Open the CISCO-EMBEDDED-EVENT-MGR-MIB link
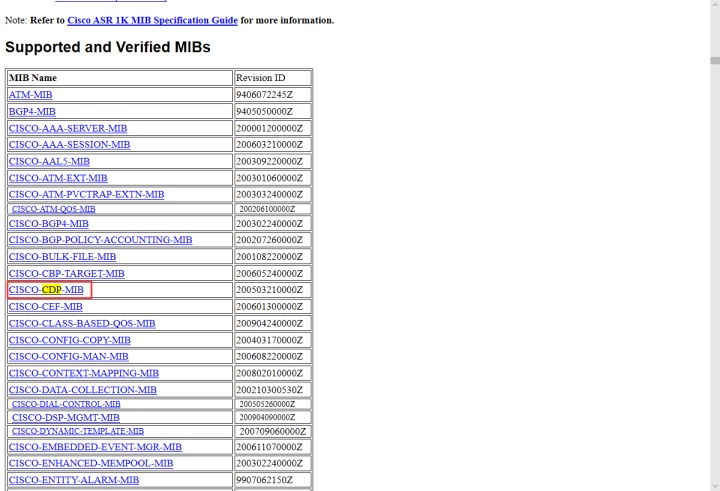Viewport: 720px width, 491px height. click(x=95, y=447)
